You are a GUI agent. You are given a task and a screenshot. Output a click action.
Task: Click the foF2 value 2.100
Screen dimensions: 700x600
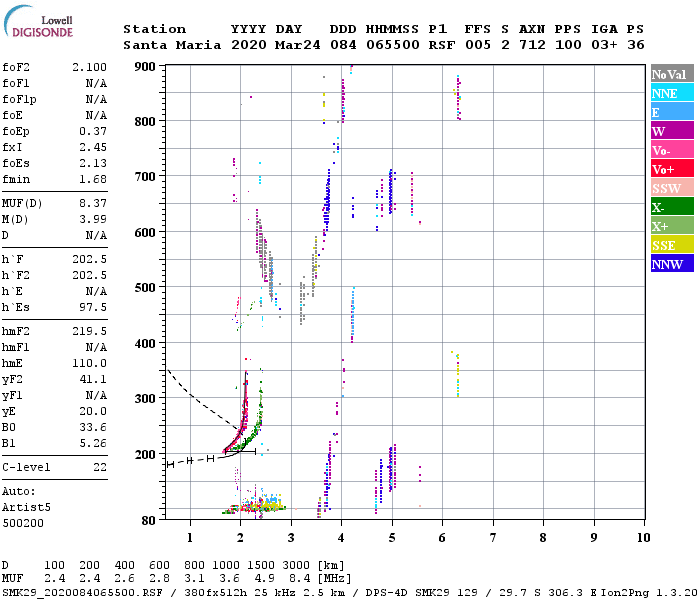(89, 67)
